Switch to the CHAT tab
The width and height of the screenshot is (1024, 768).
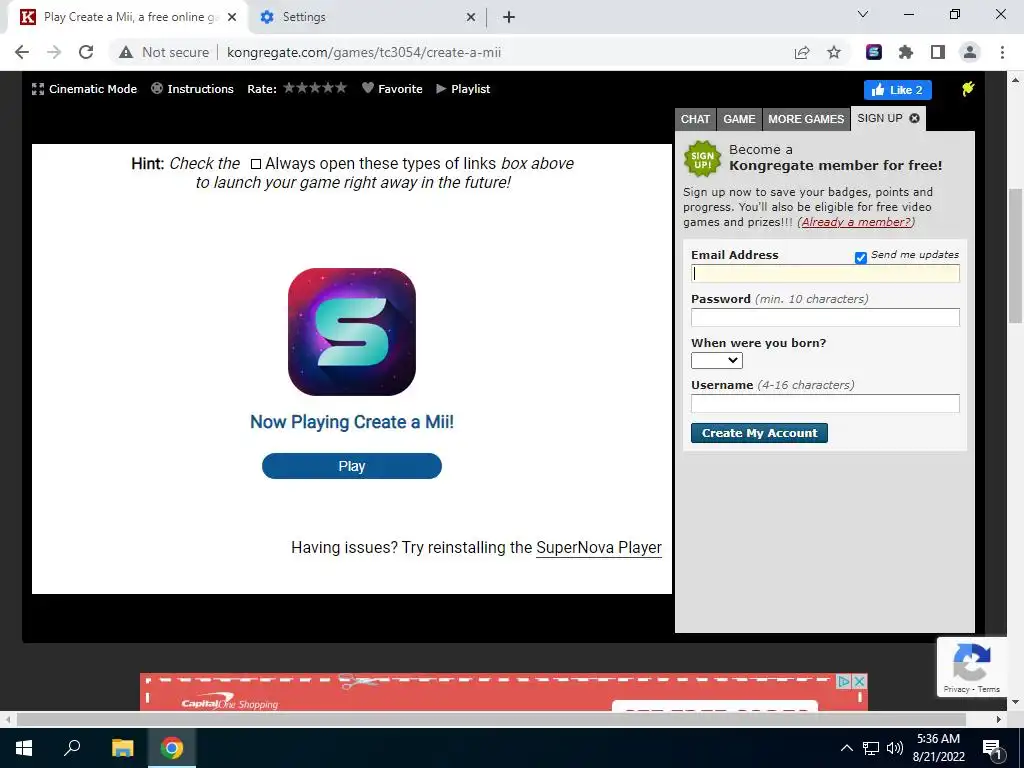(695, 119)
